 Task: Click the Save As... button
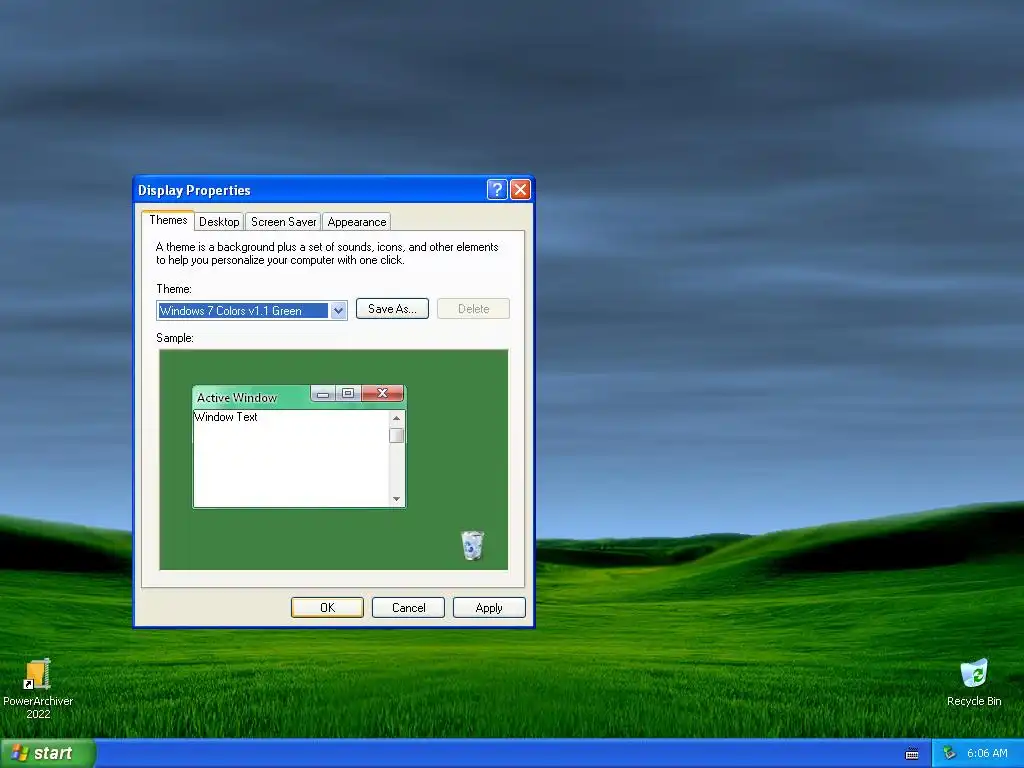coord(392,309)
